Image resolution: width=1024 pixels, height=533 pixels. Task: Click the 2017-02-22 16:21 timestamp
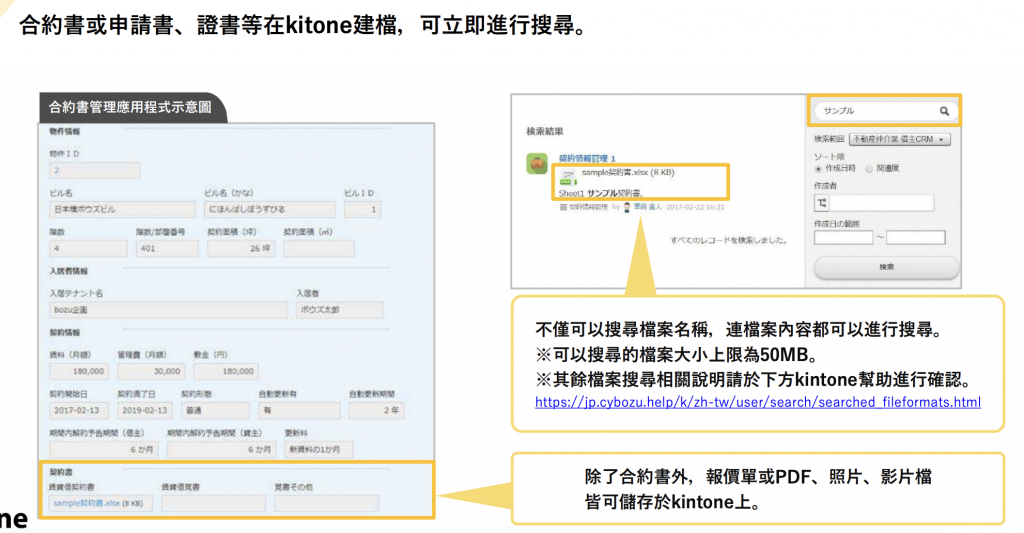pyautogui.click(x=694, y=207)
